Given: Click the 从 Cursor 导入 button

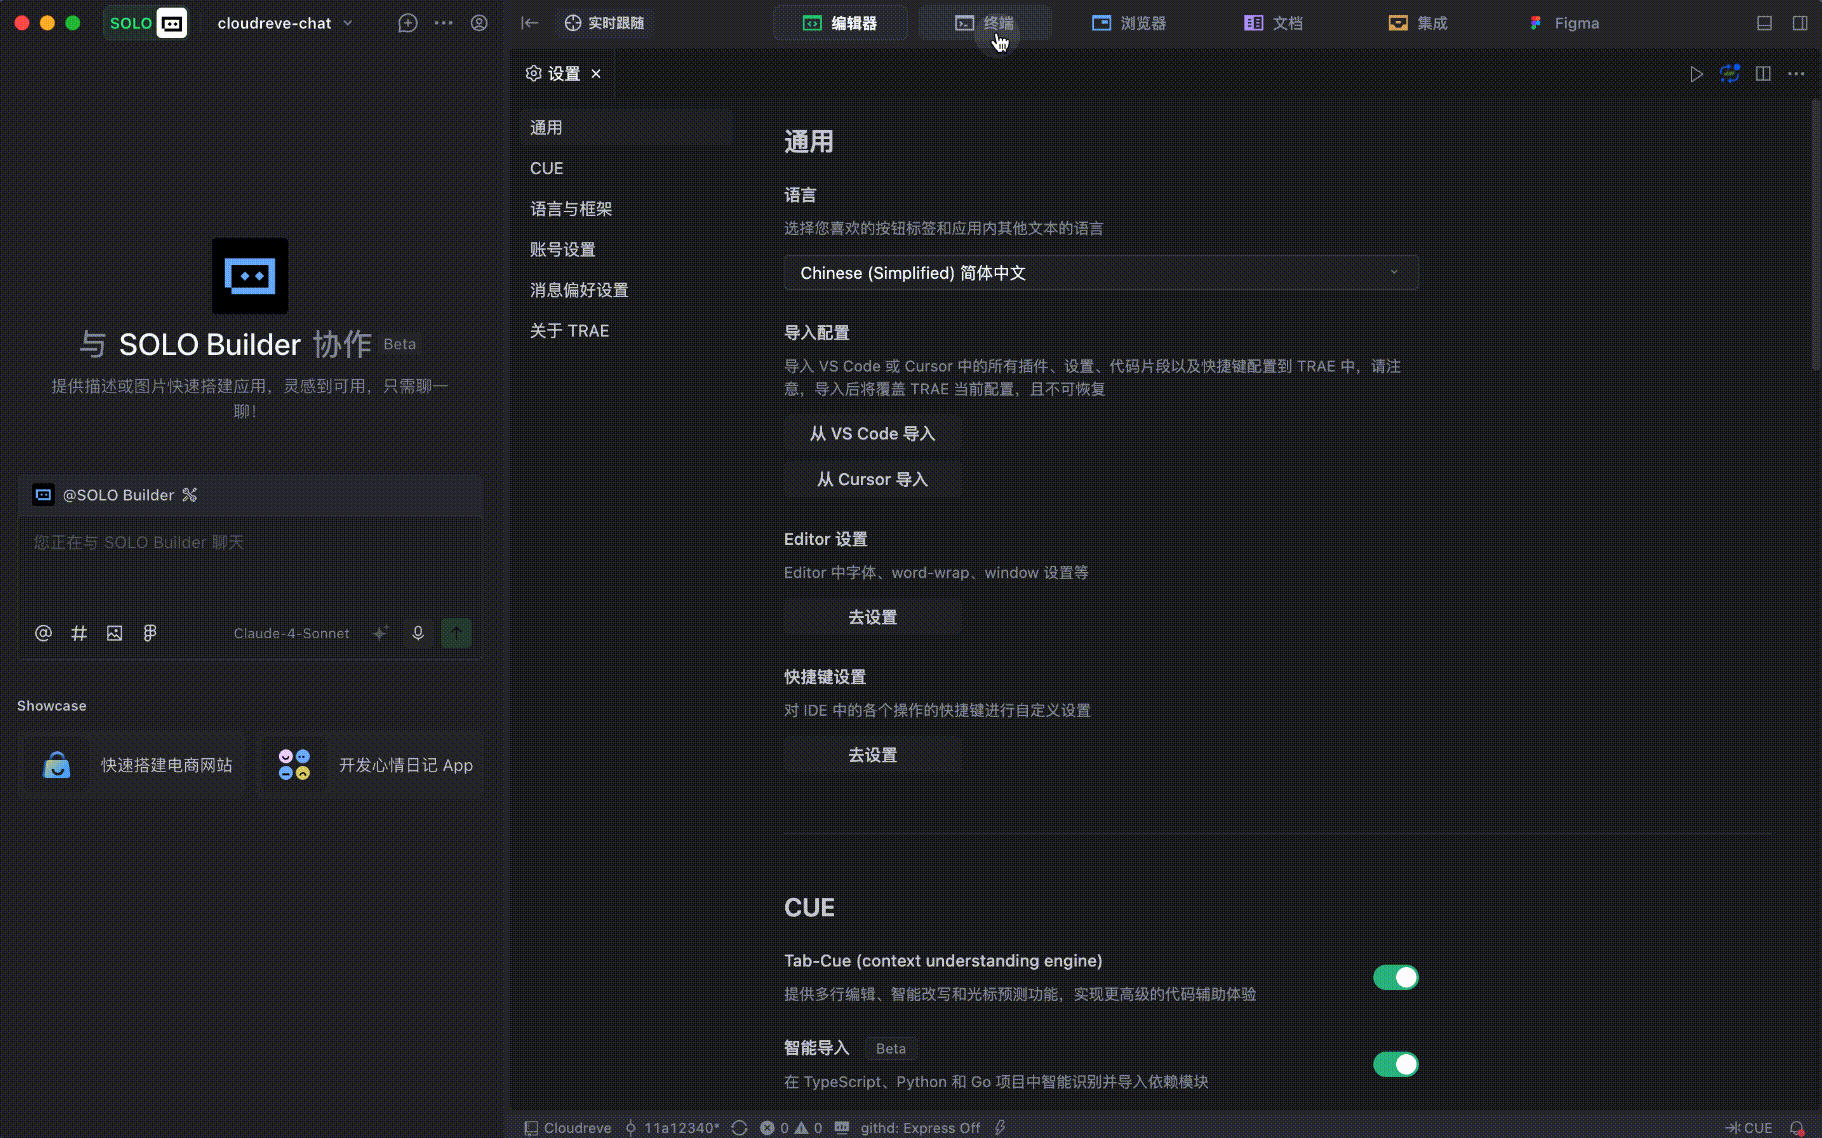Looking at the screenshot, I should click(x=872, y=480).
